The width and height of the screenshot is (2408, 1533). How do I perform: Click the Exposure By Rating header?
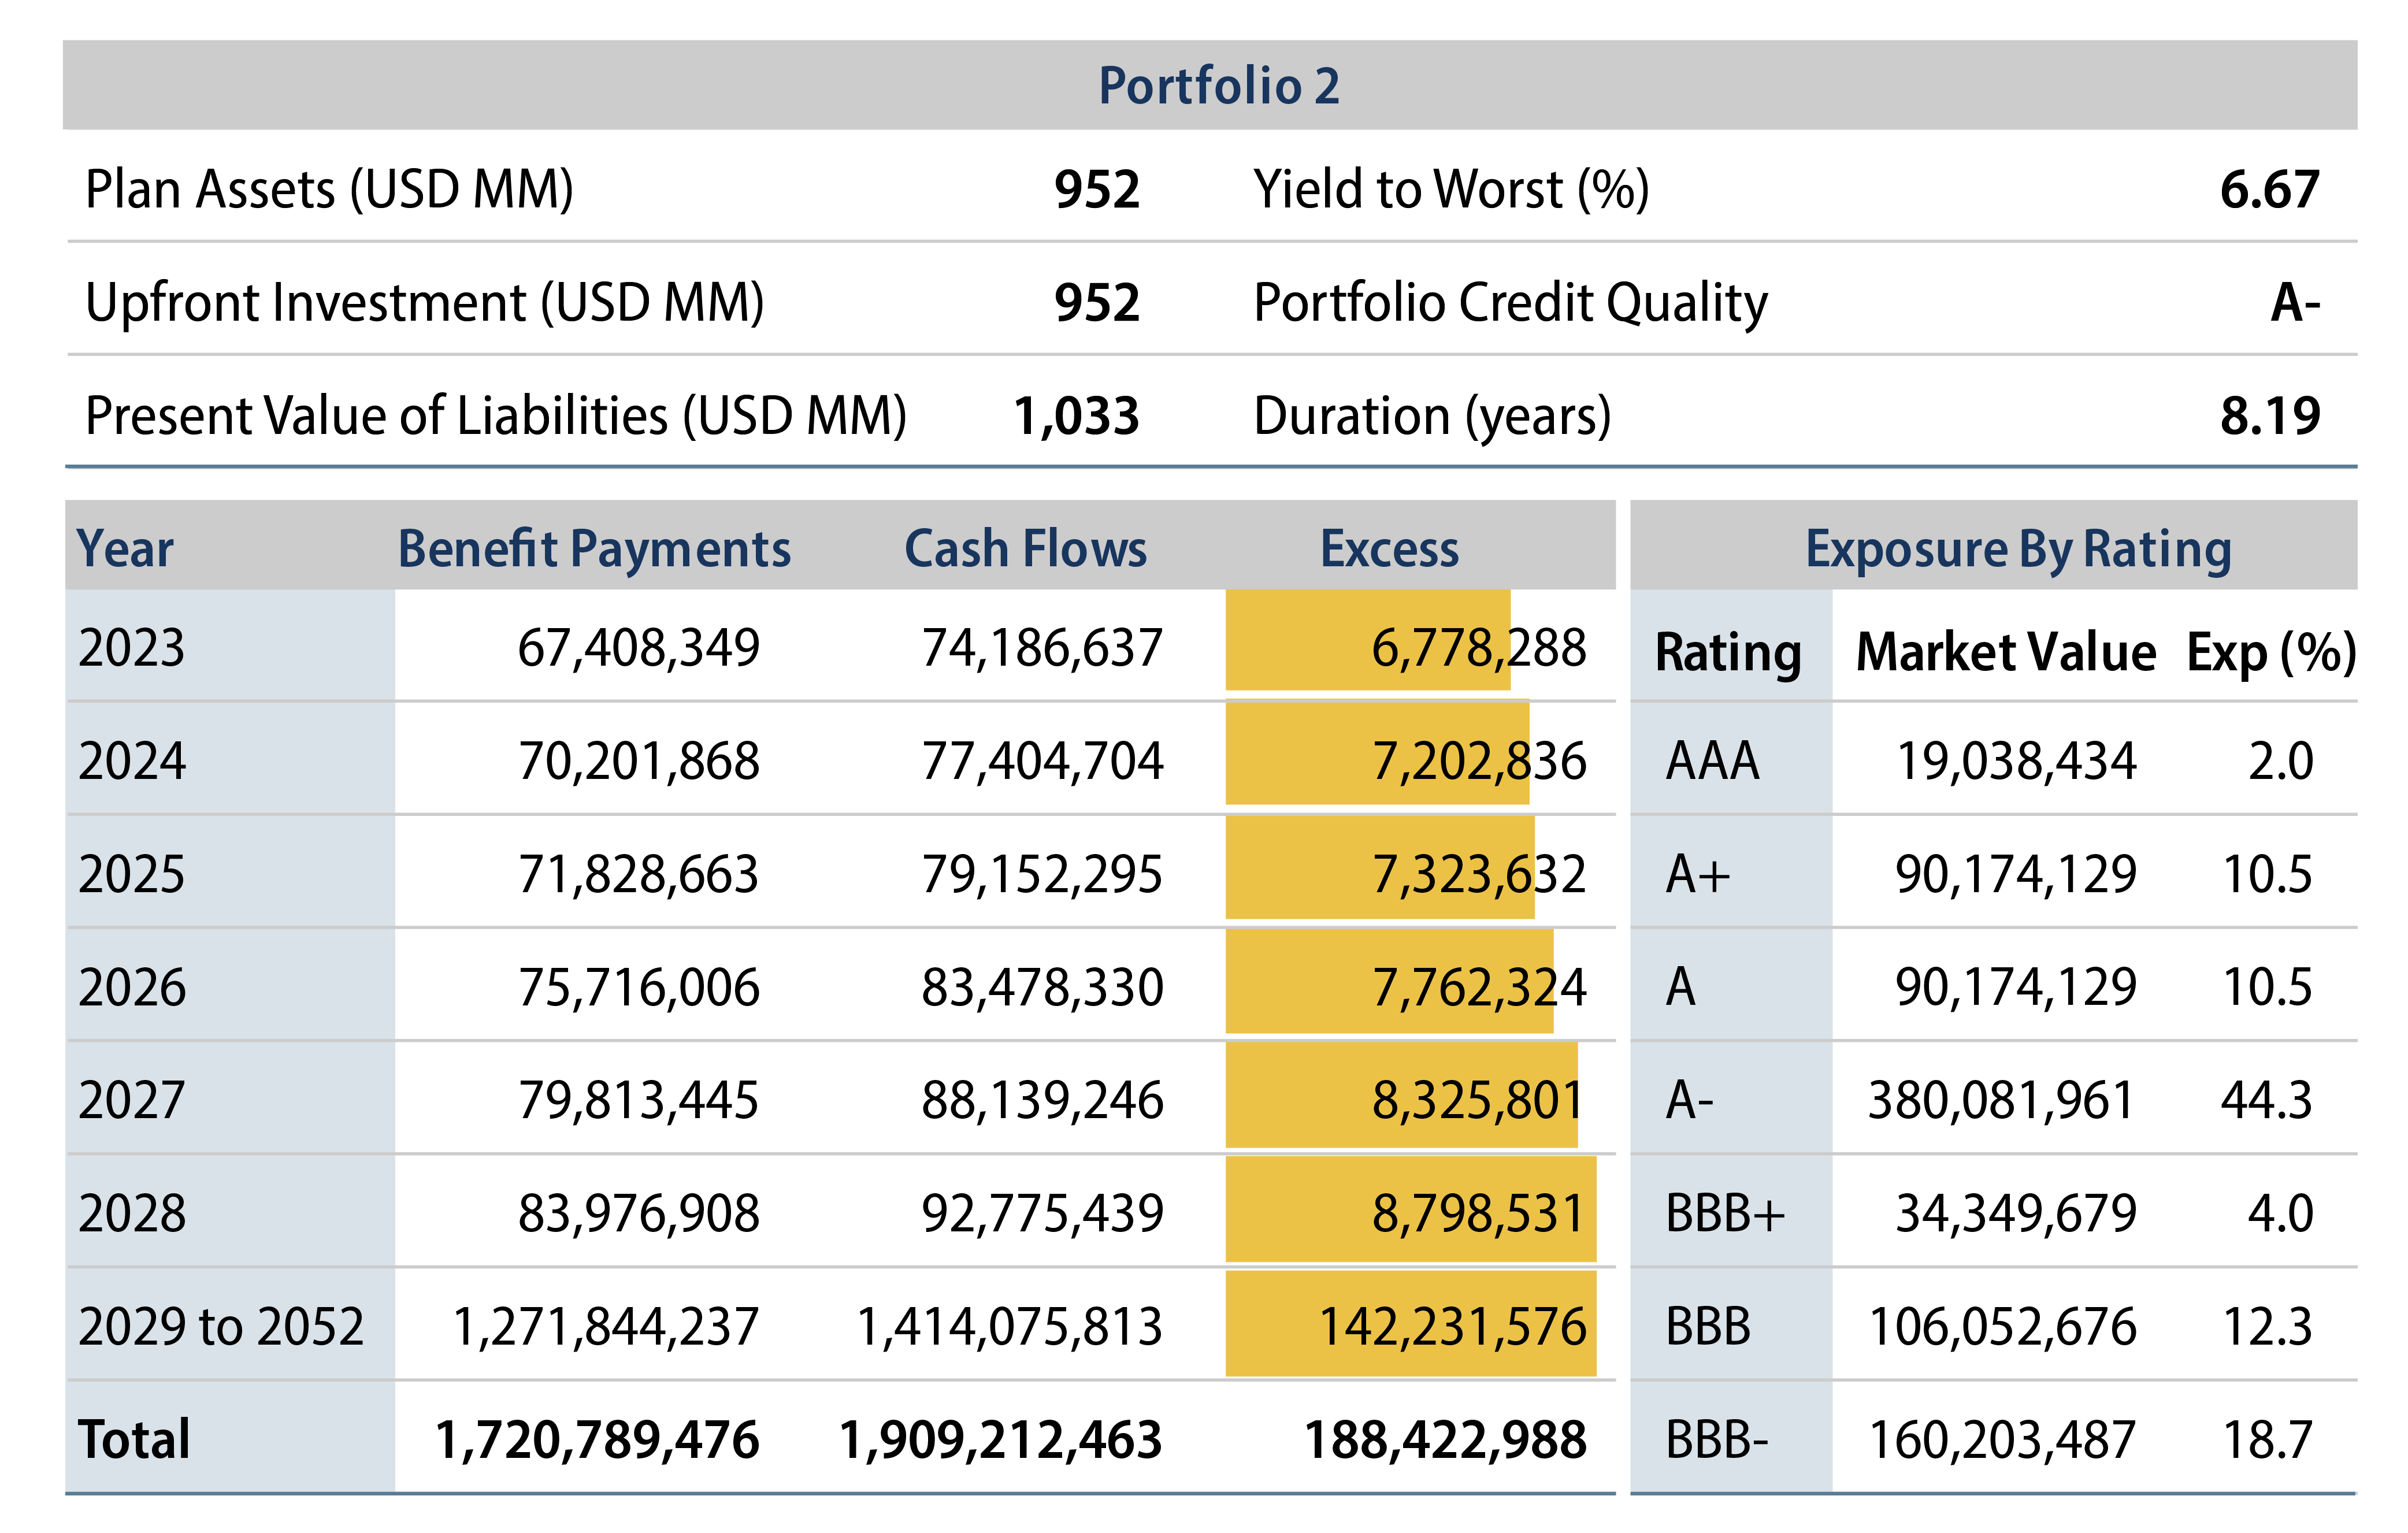pyautogui.click(x=2018, y=549)
